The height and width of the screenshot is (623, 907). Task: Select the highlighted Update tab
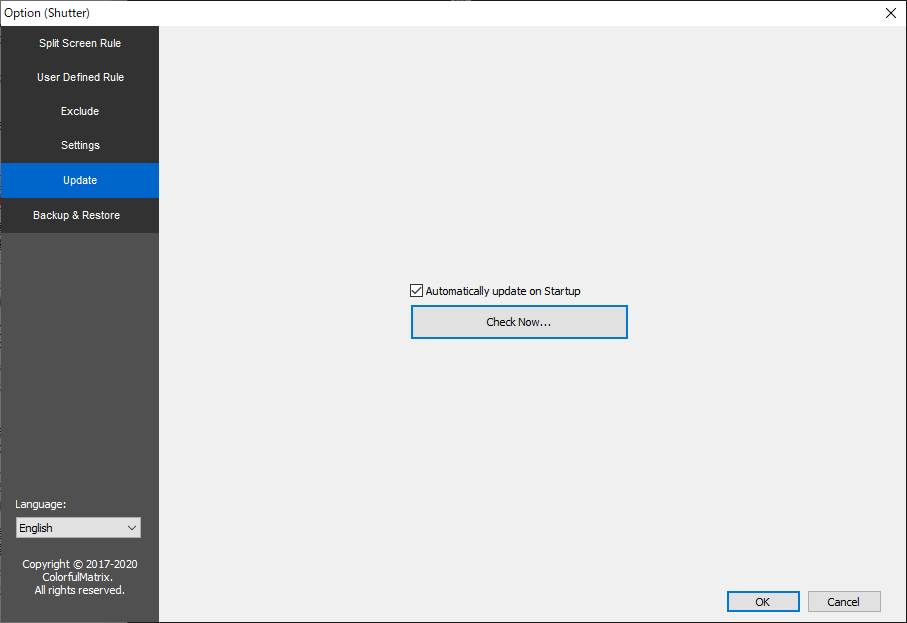tap(80, 180)
